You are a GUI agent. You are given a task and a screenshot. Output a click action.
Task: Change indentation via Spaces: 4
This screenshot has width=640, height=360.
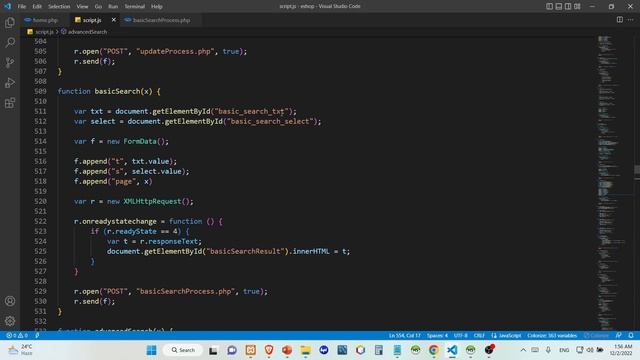coord(437,336)
